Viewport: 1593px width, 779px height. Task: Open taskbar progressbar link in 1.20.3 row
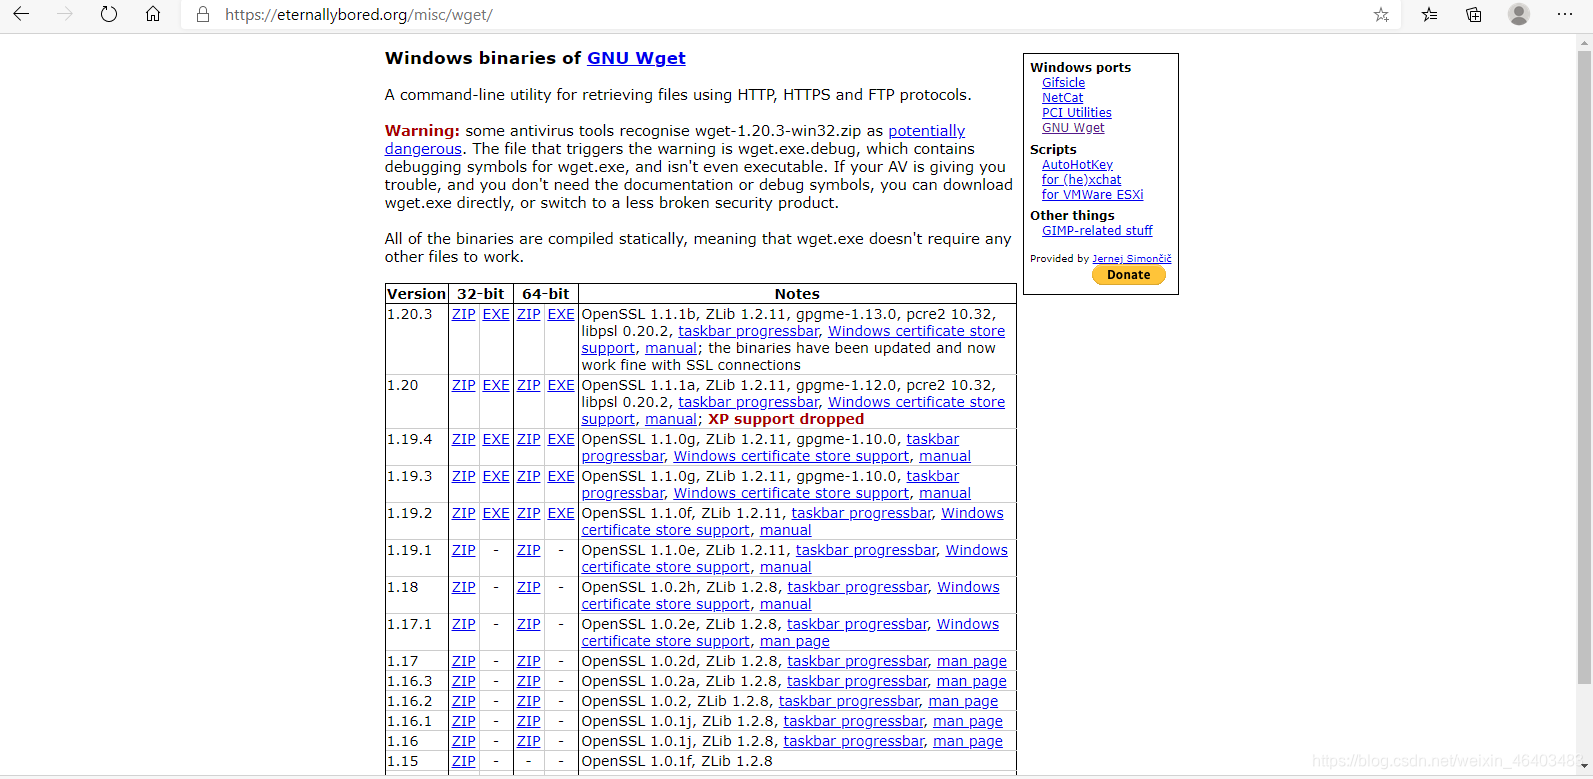[x=748, y=331]
